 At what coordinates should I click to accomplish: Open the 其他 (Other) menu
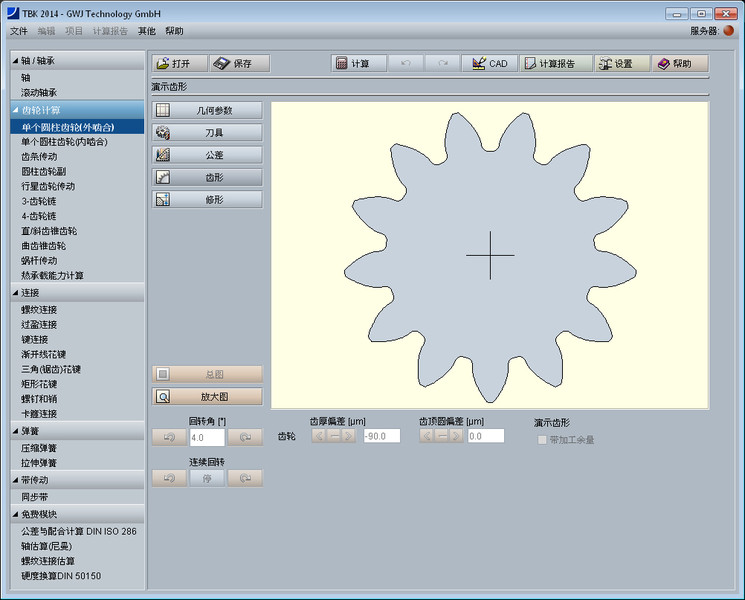point(146,31)
